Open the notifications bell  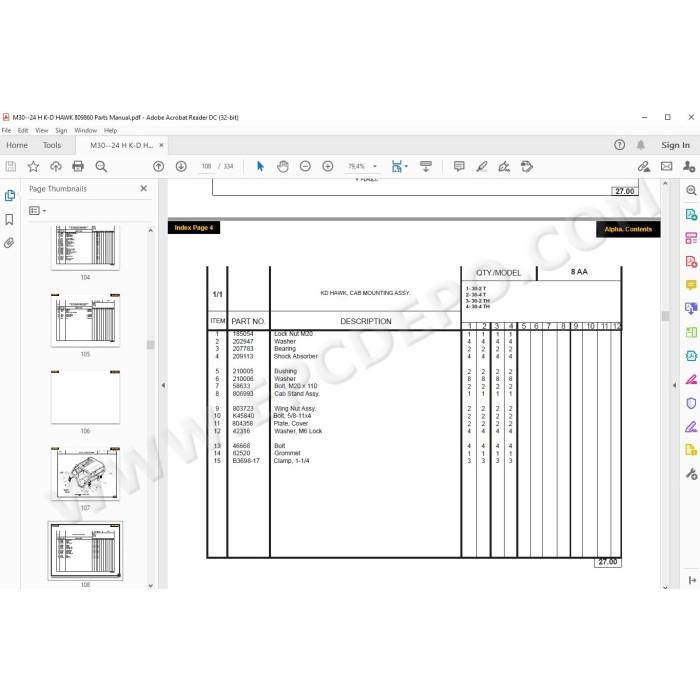click(641, 145)
